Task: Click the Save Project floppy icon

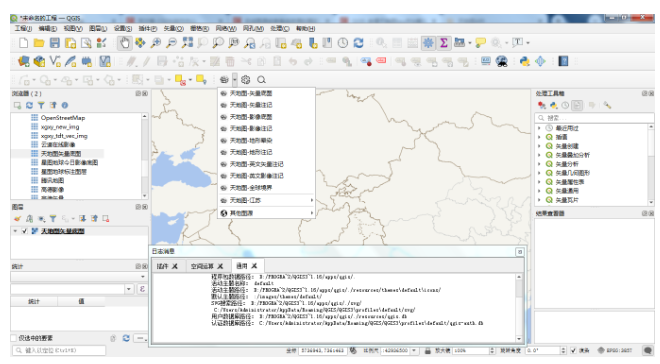Action: 55,43
